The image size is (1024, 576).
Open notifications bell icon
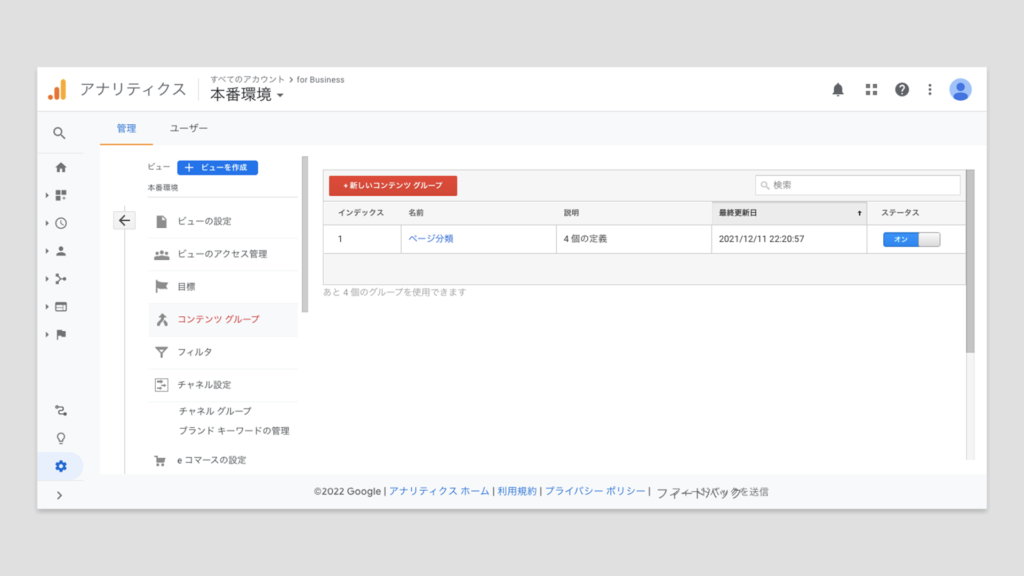click(x=838, y=90)
